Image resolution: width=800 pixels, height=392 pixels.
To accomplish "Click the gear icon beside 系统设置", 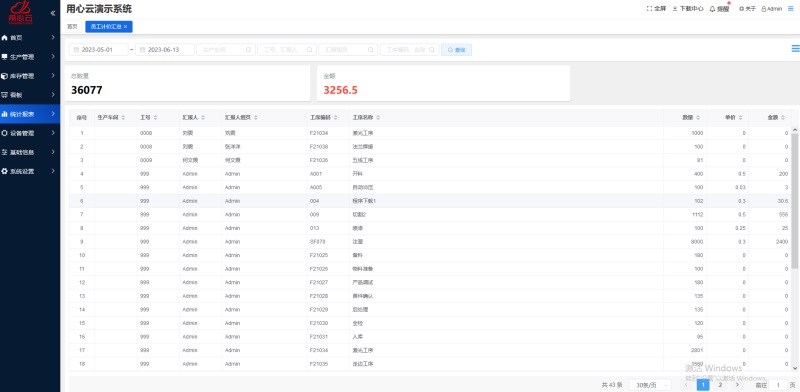I will tap(5, 172).
